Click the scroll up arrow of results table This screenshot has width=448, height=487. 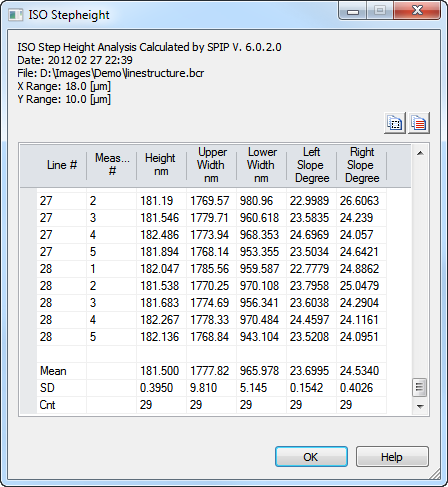point(420,153)
